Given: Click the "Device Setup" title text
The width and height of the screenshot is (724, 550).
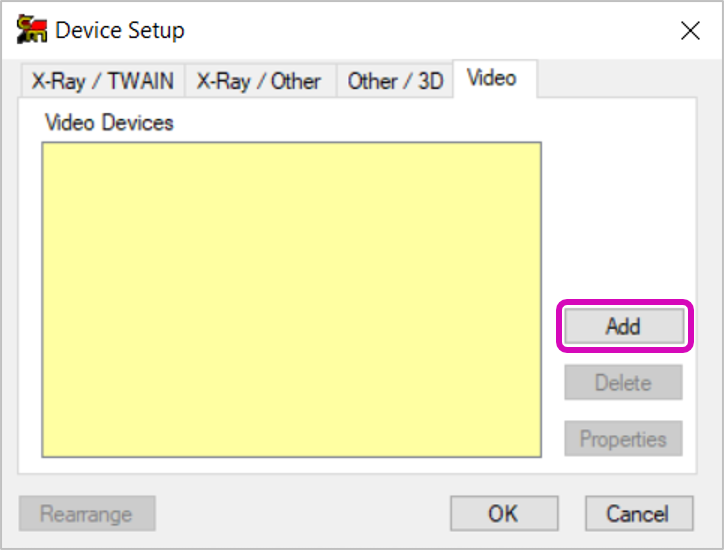Looking at the screenshot, I should (x=119, y=31).
